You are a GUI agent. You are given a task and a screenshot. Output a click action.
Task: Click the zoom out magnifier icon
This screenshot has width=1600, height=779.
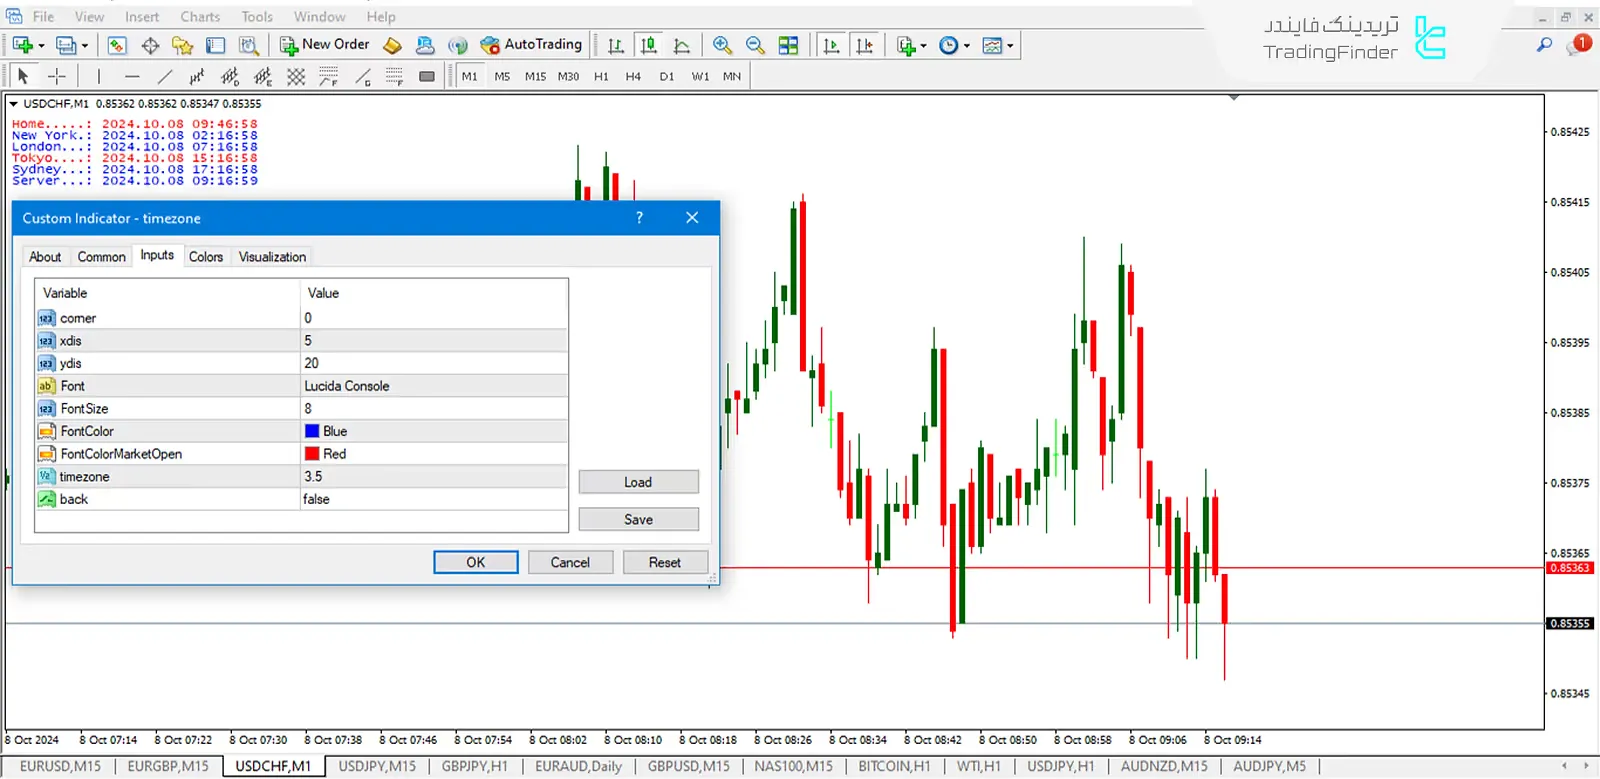755,45
